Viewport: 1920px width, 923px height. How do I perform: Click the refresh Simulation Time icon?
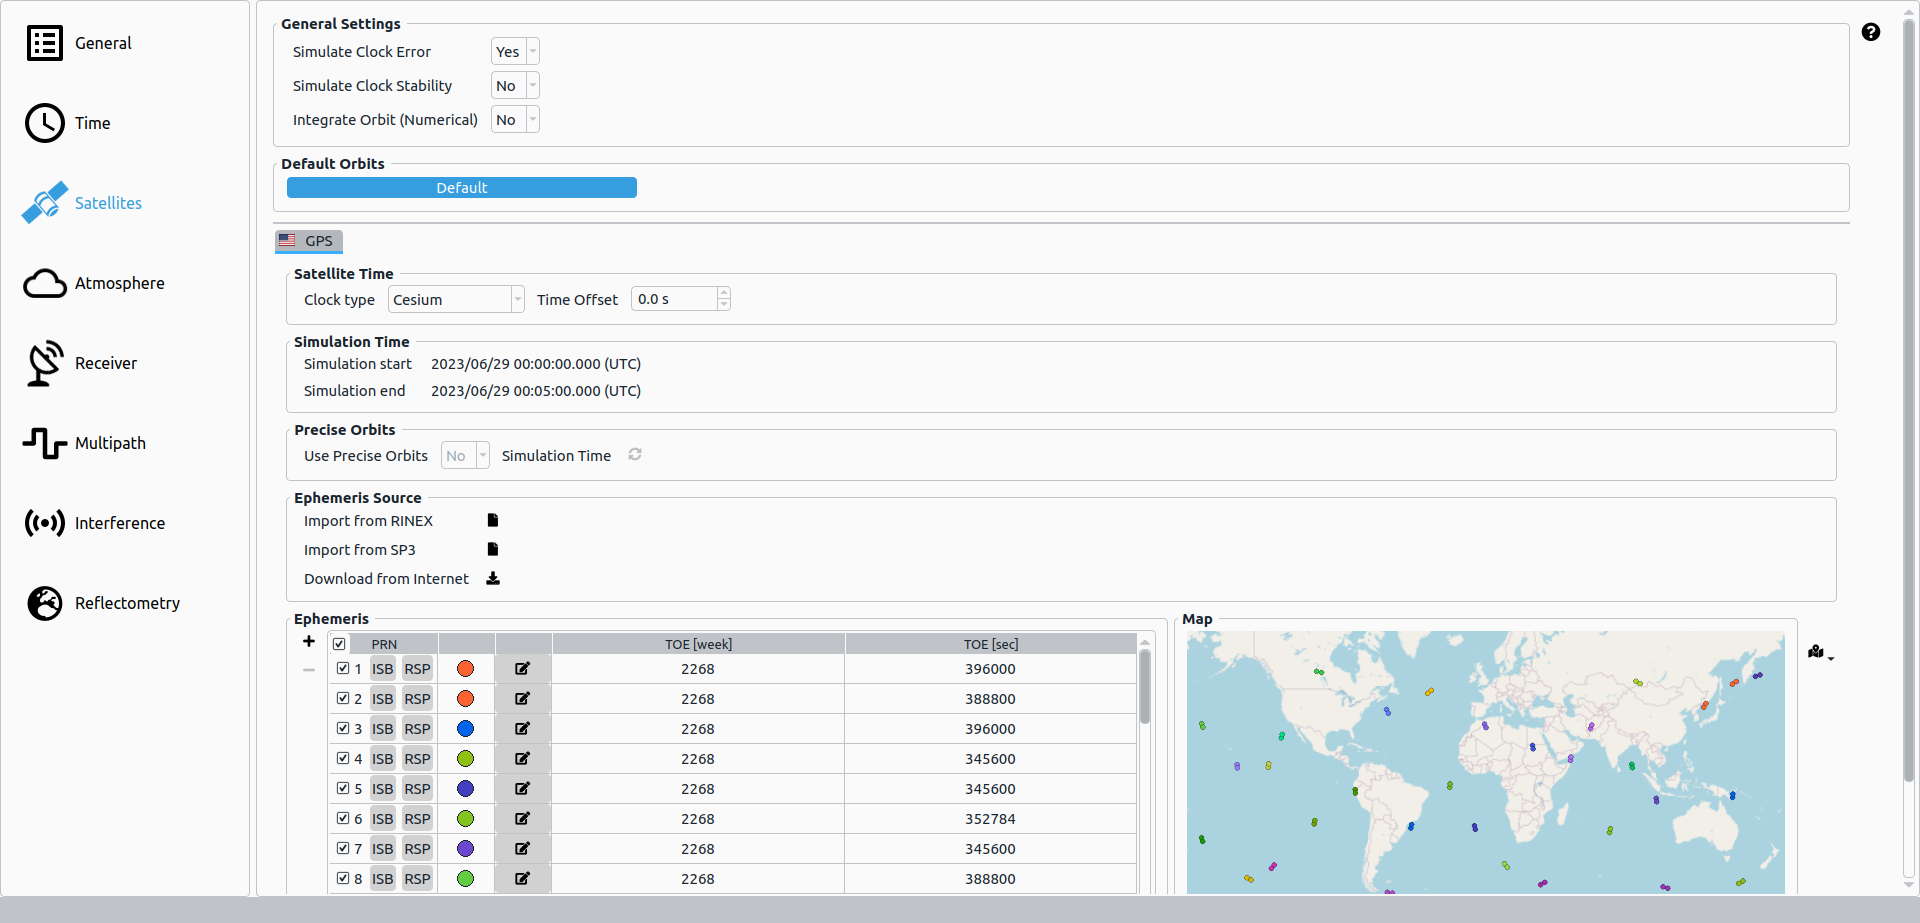pos(635,455)
